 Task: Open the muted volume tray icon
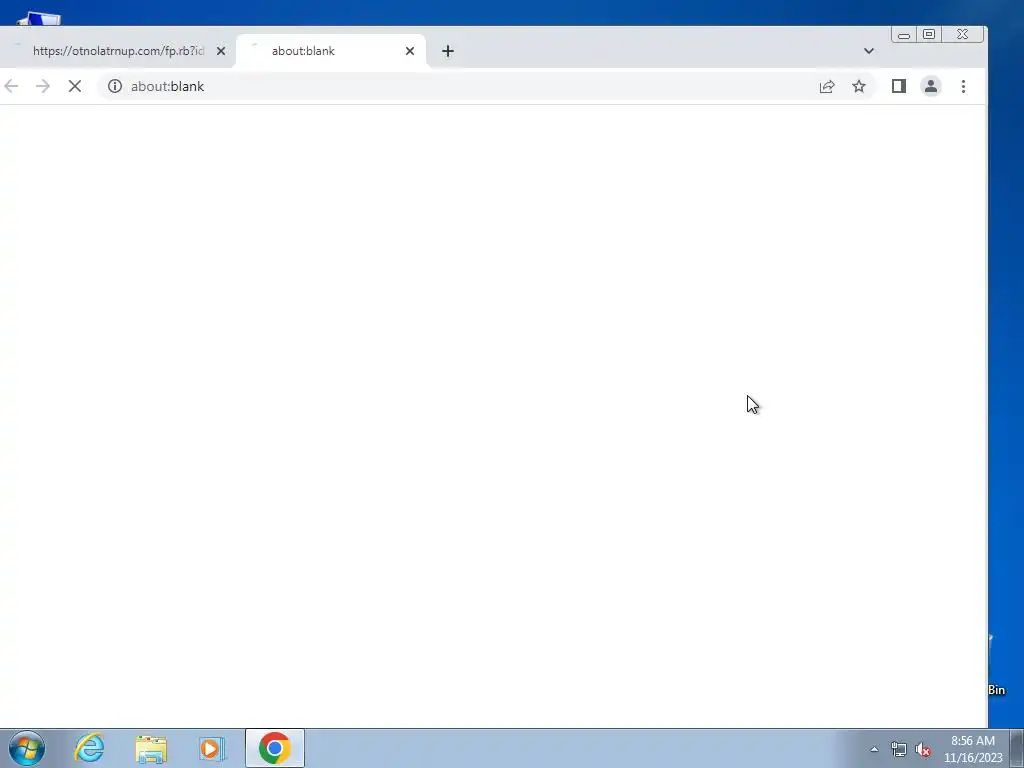(922, 749)
